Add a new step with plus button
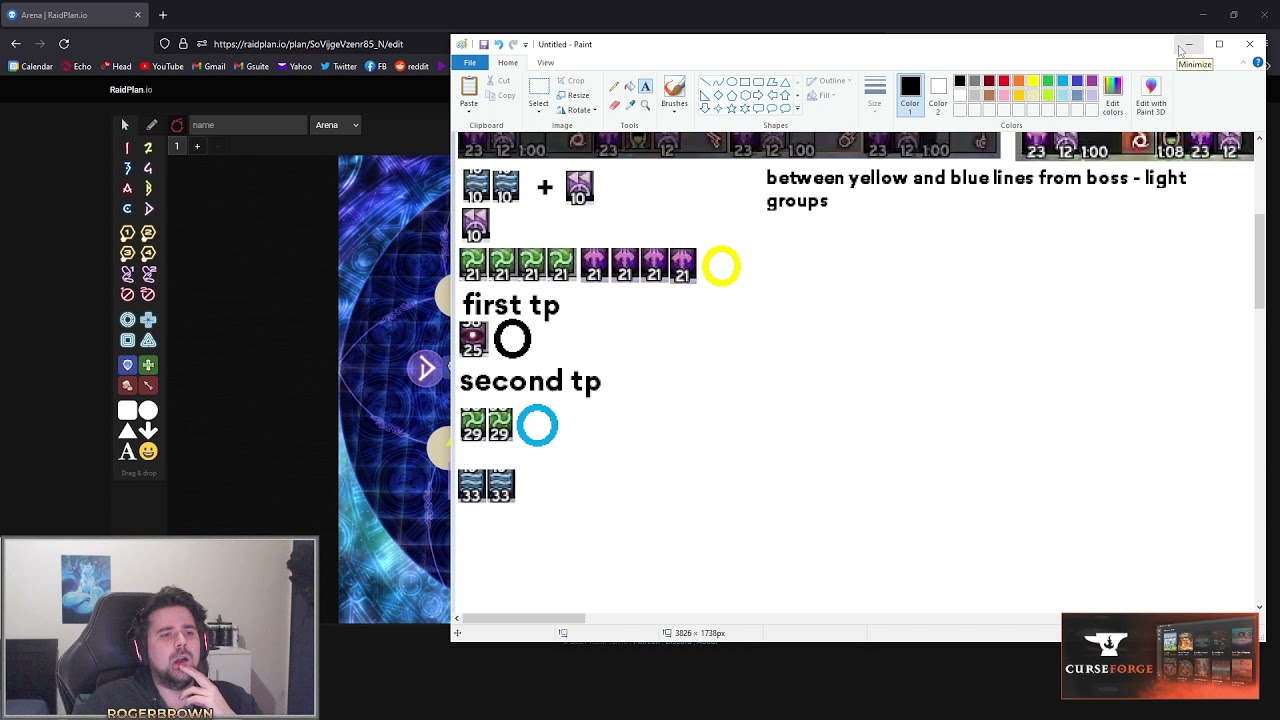 (197, 147)
